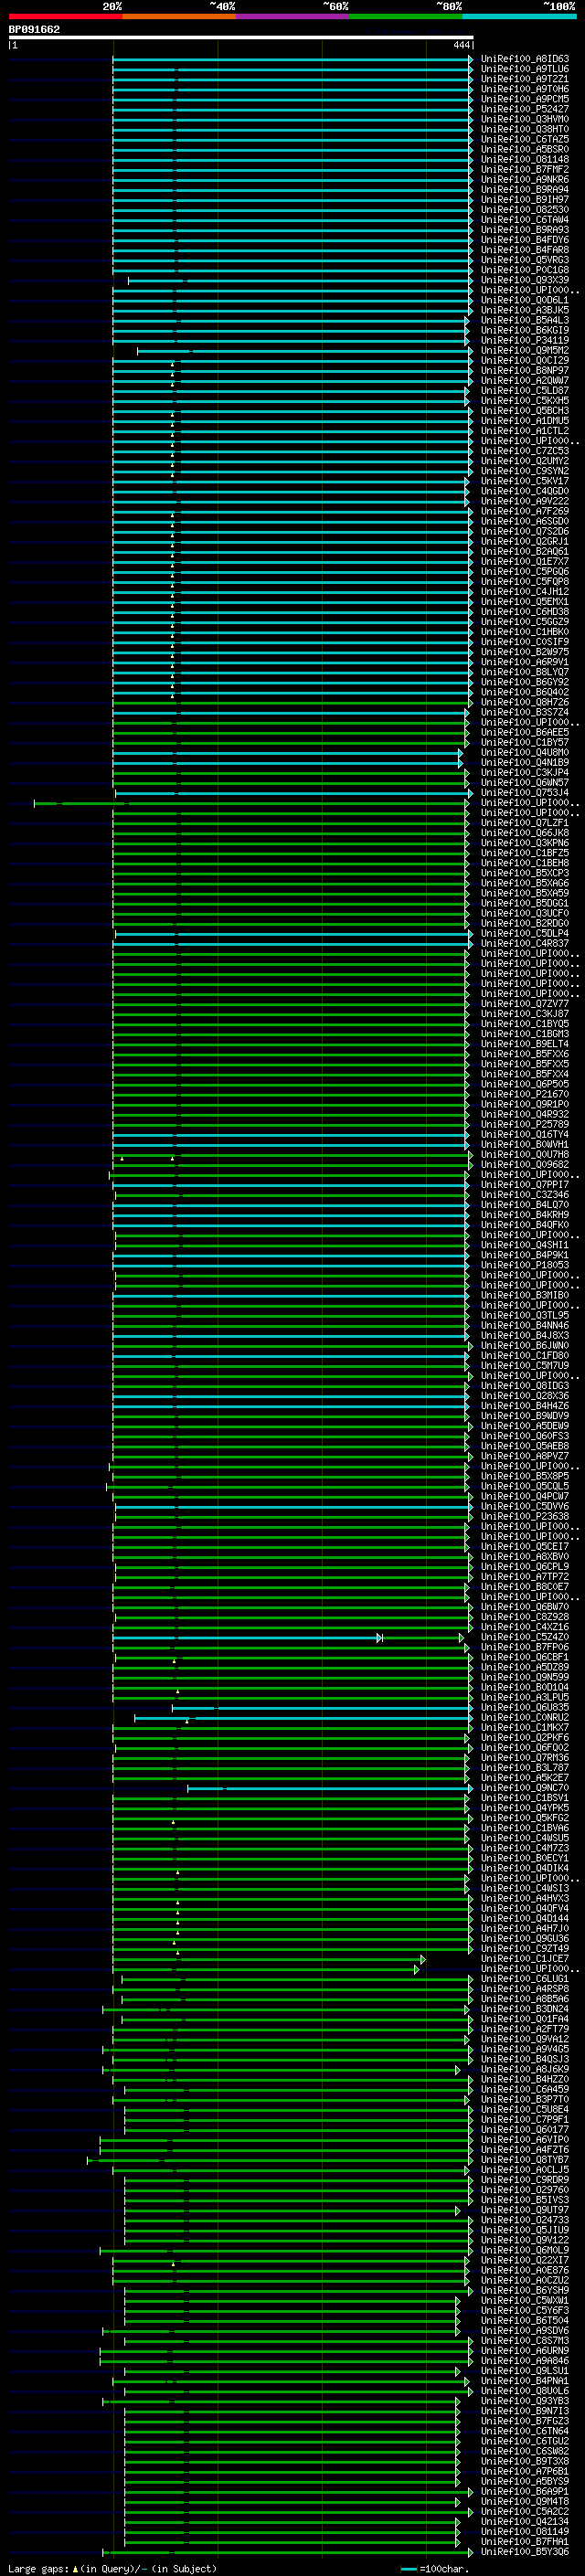Select hit UniRef100_C1MKX7
This screenshot has width=585, height=2576.
click(x=525, y=1727)
